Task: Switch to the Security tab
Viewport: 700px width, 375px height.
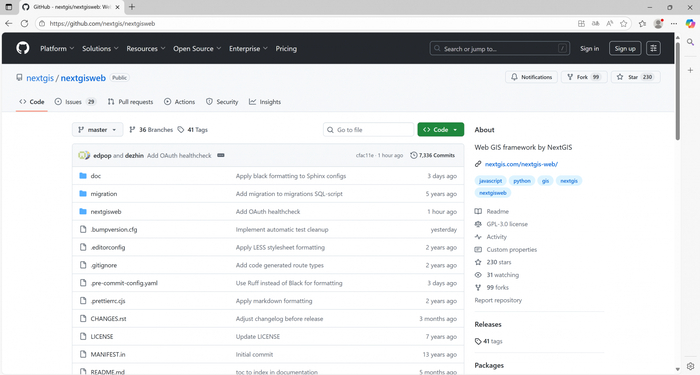Action: (222, 102)
